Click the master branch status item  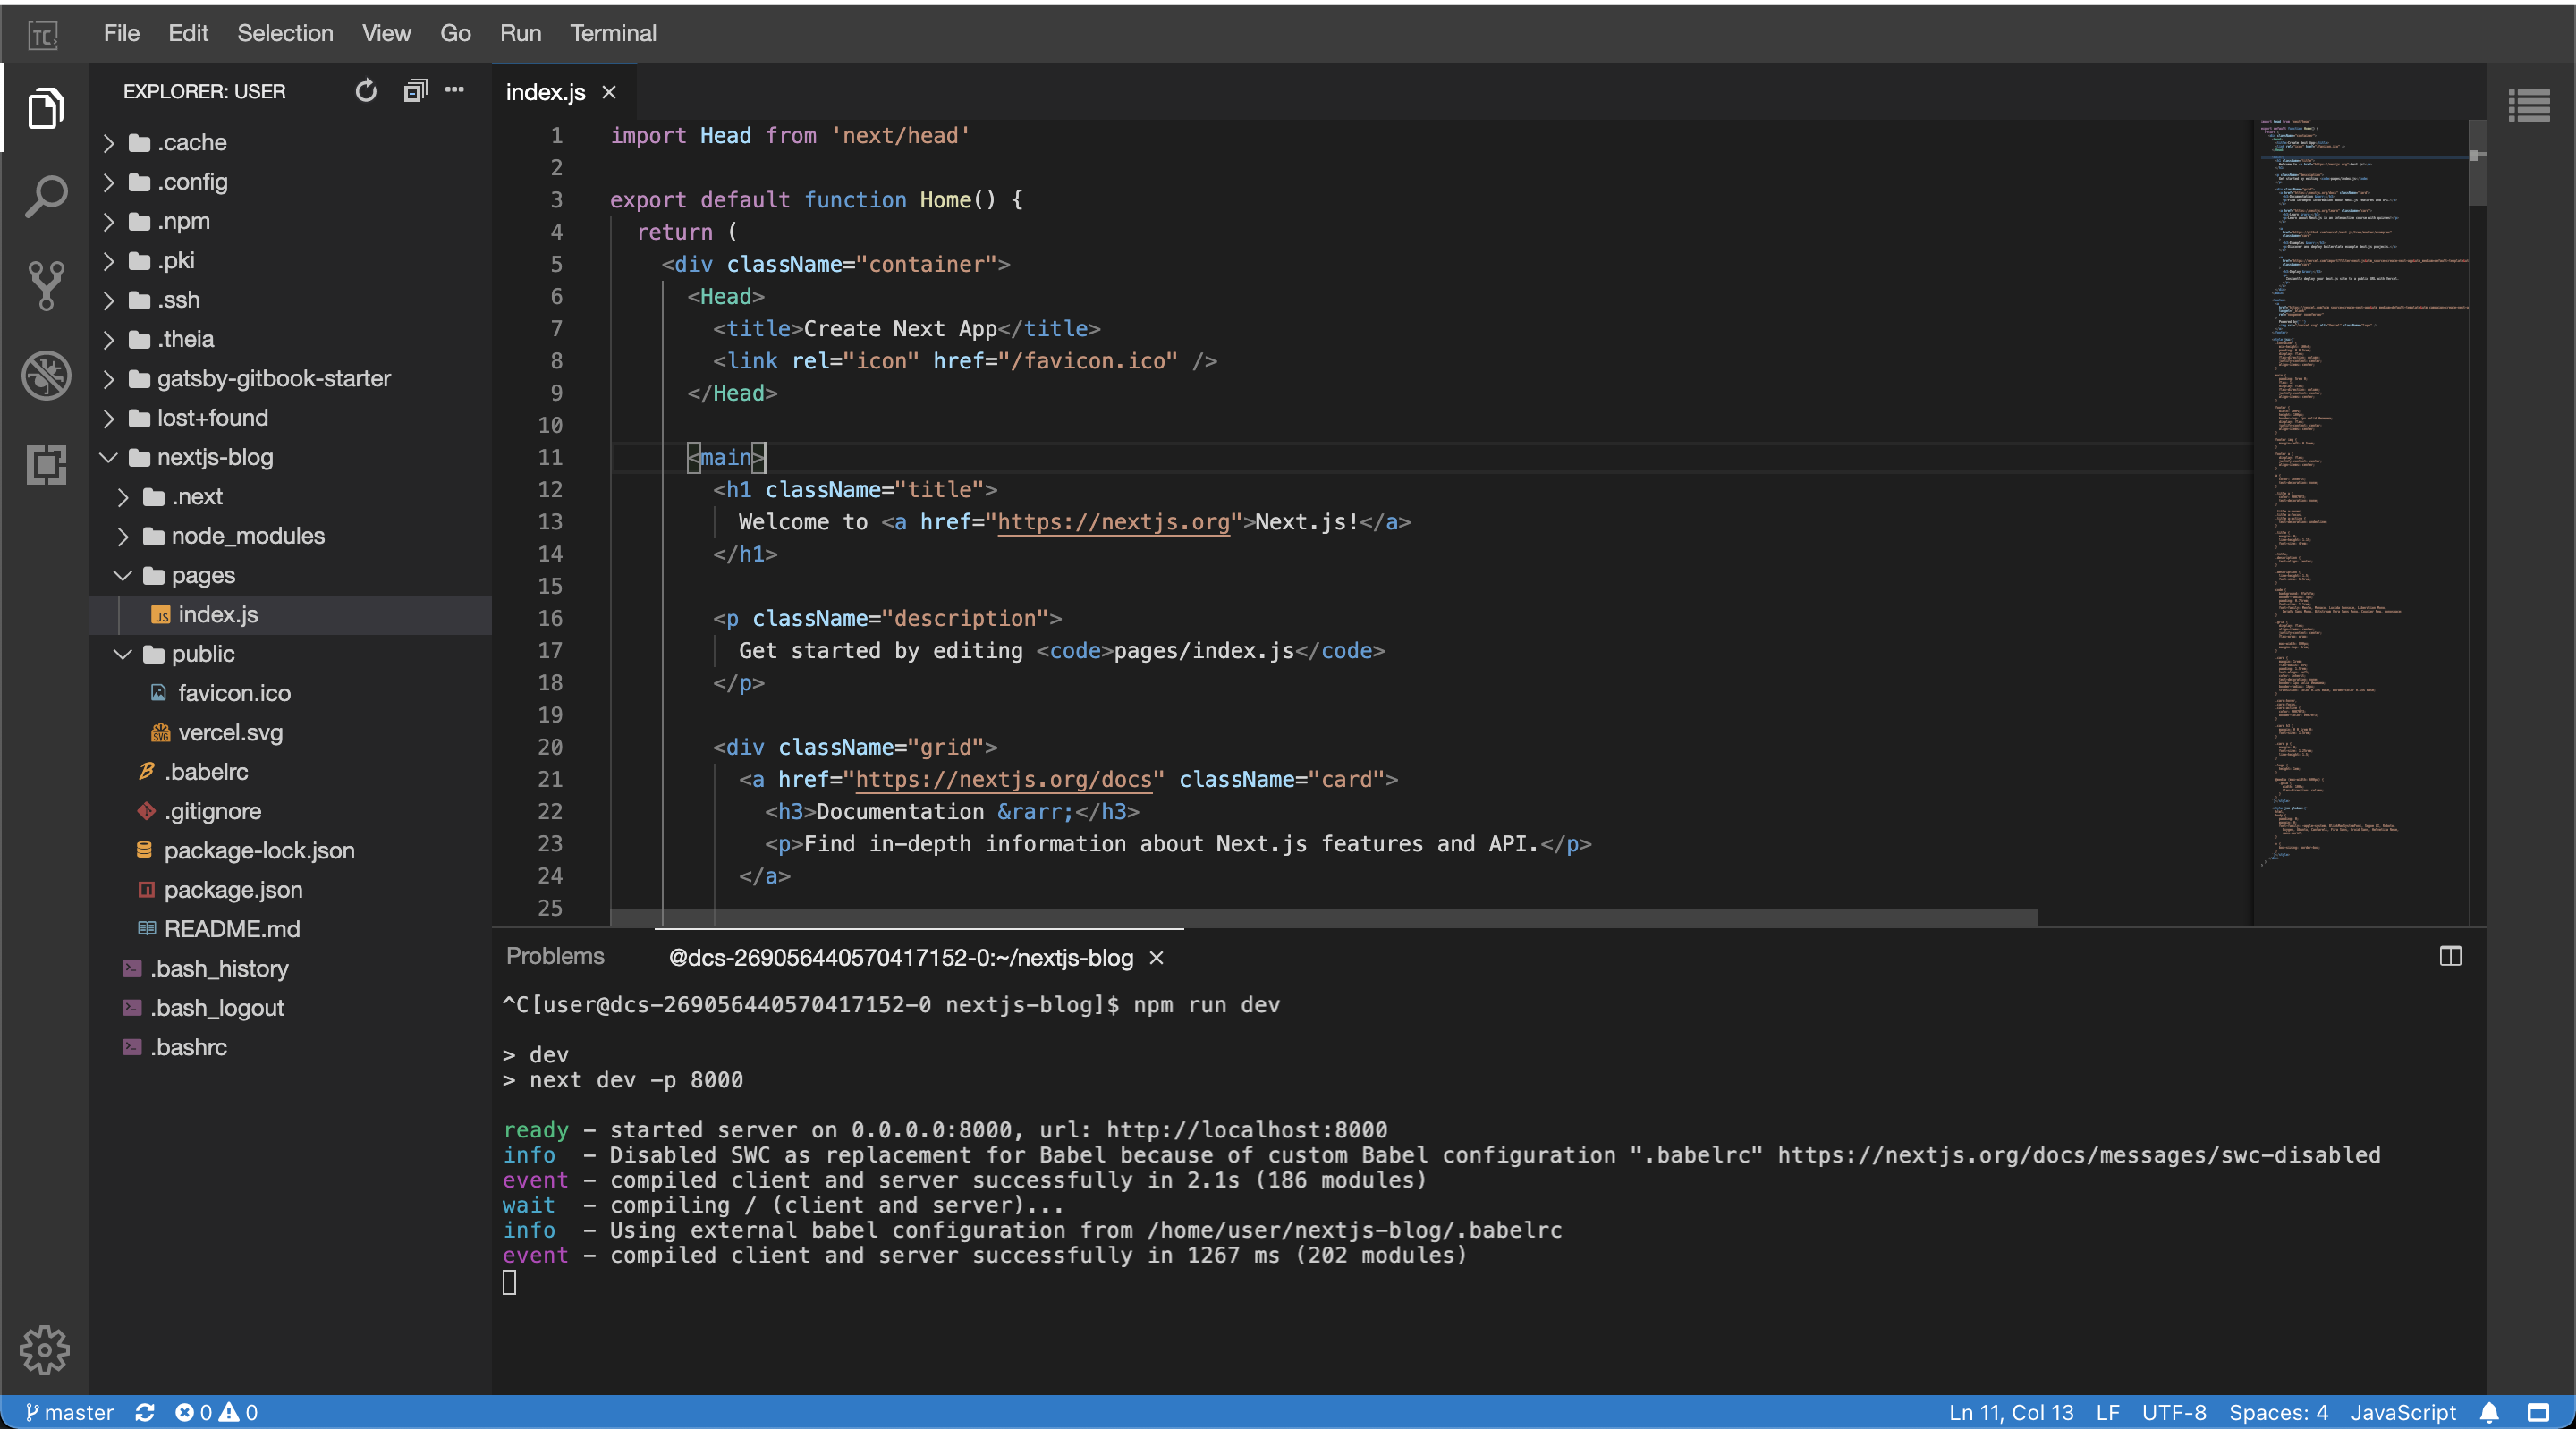pyautogui.click(x=69, y=1412)
